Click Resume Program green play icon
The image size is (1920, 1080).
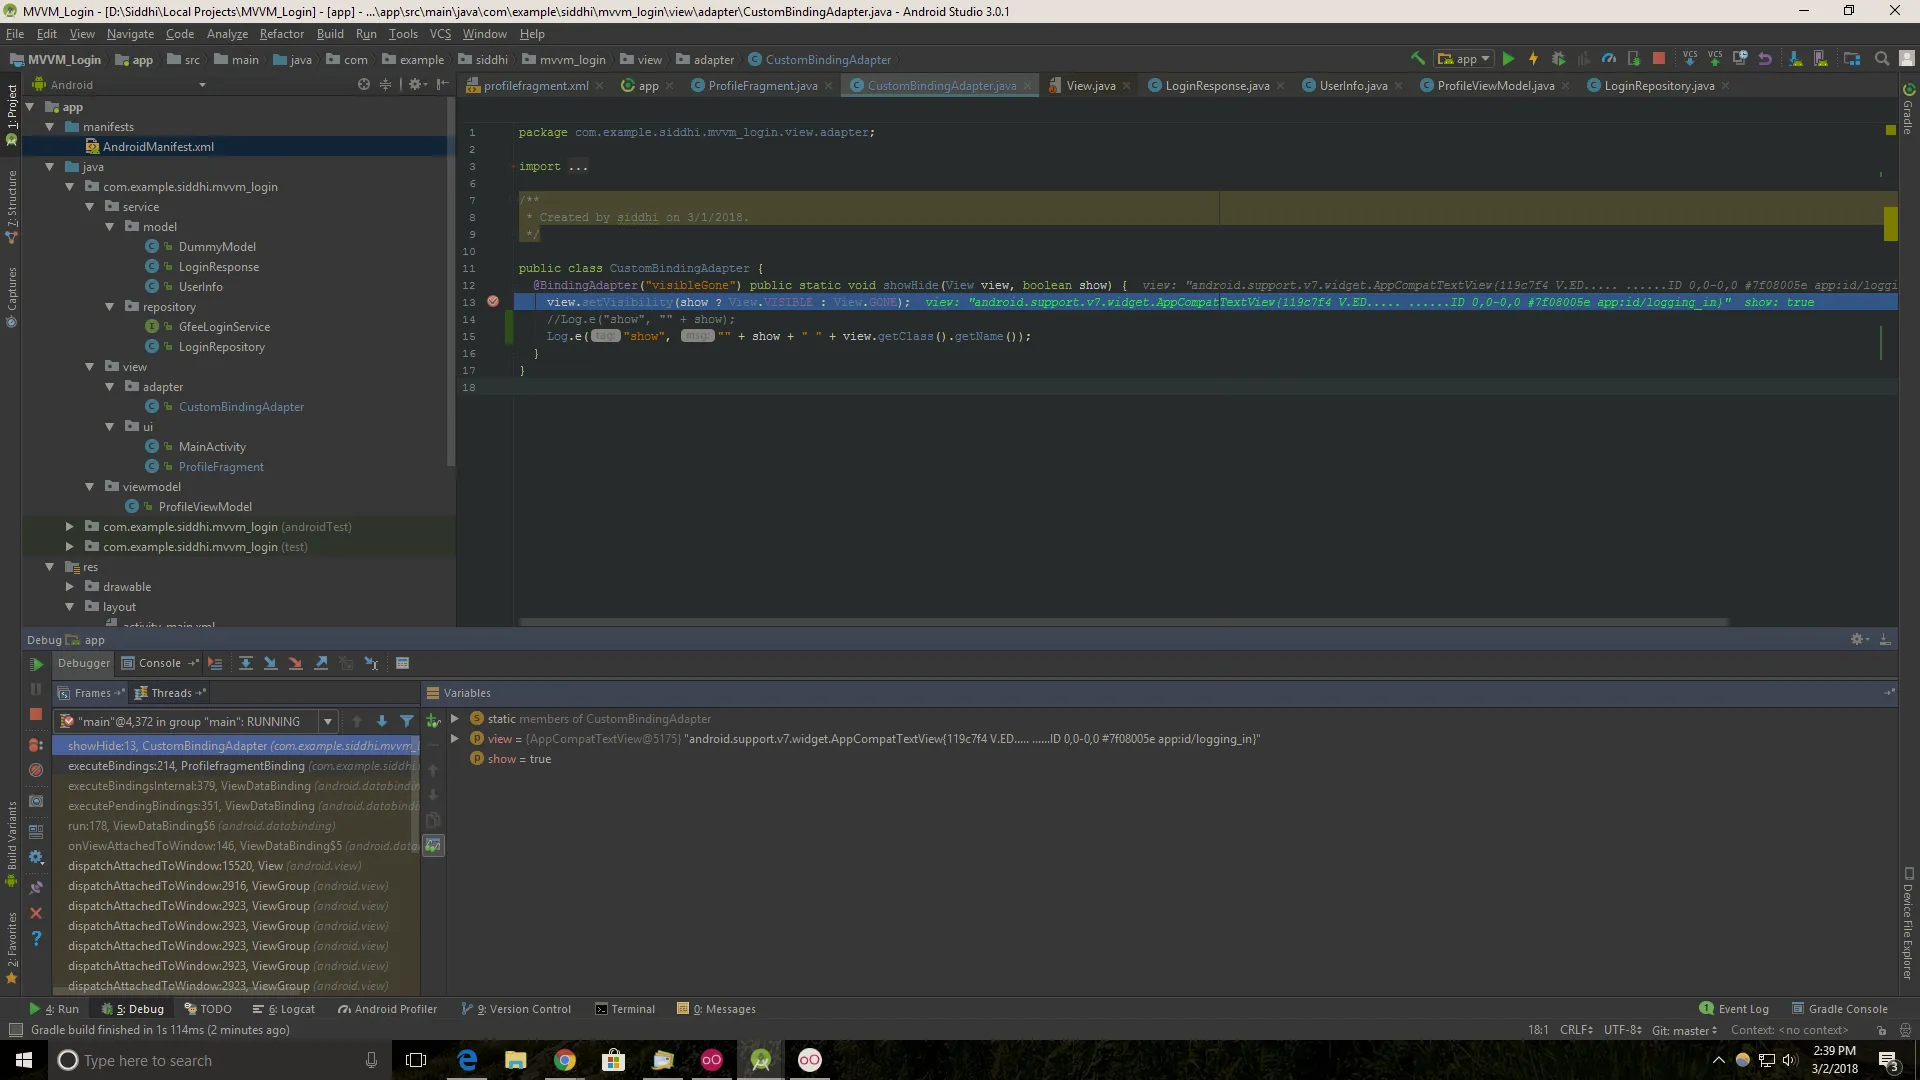pyautogui.click(x=36, y=664)
